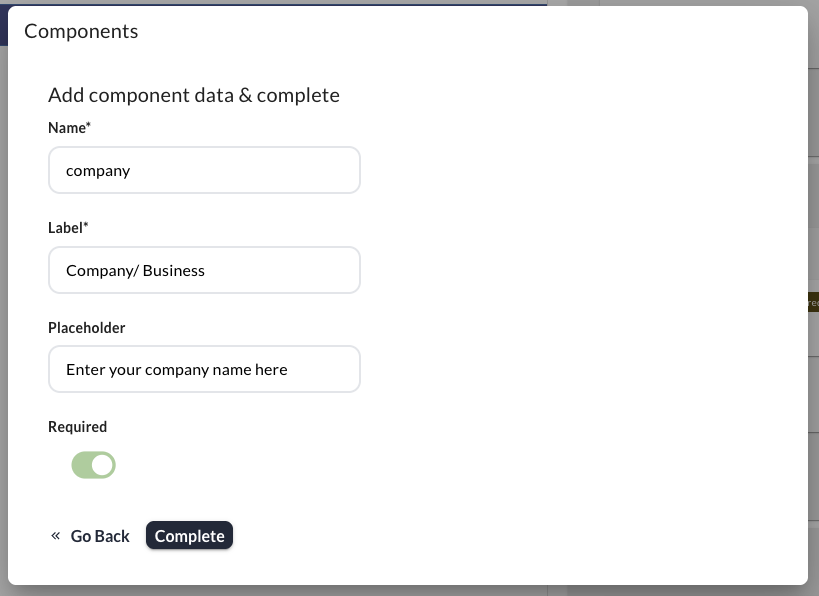Click the "Company/ Business" text

pos(135,270)
